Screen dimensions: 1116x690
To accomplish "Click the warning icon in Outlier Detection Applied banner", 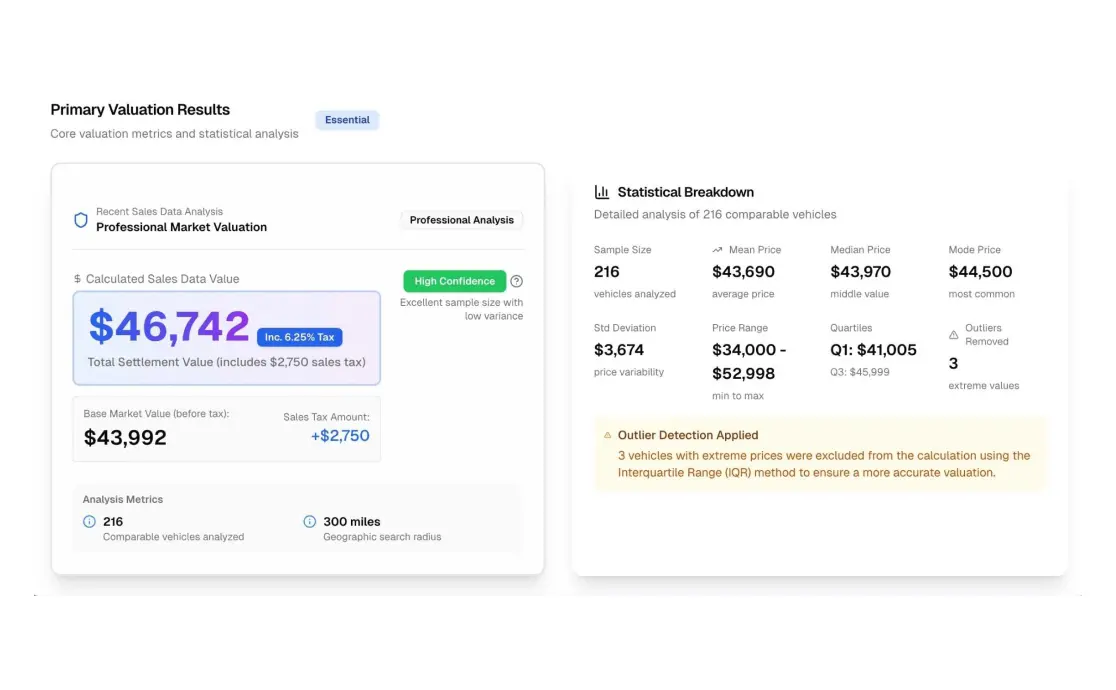I will (608, 436).
